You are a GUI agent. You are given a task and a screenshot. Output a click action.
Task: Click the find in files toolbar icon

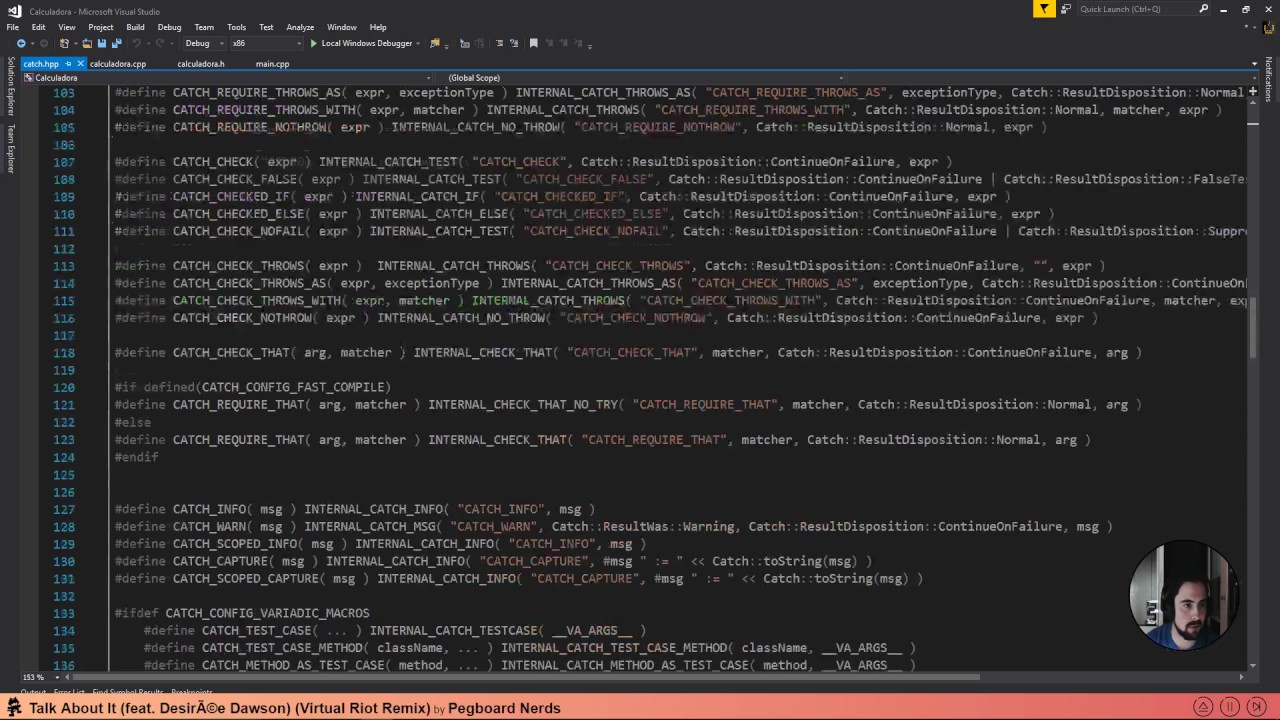pos(435,44)
